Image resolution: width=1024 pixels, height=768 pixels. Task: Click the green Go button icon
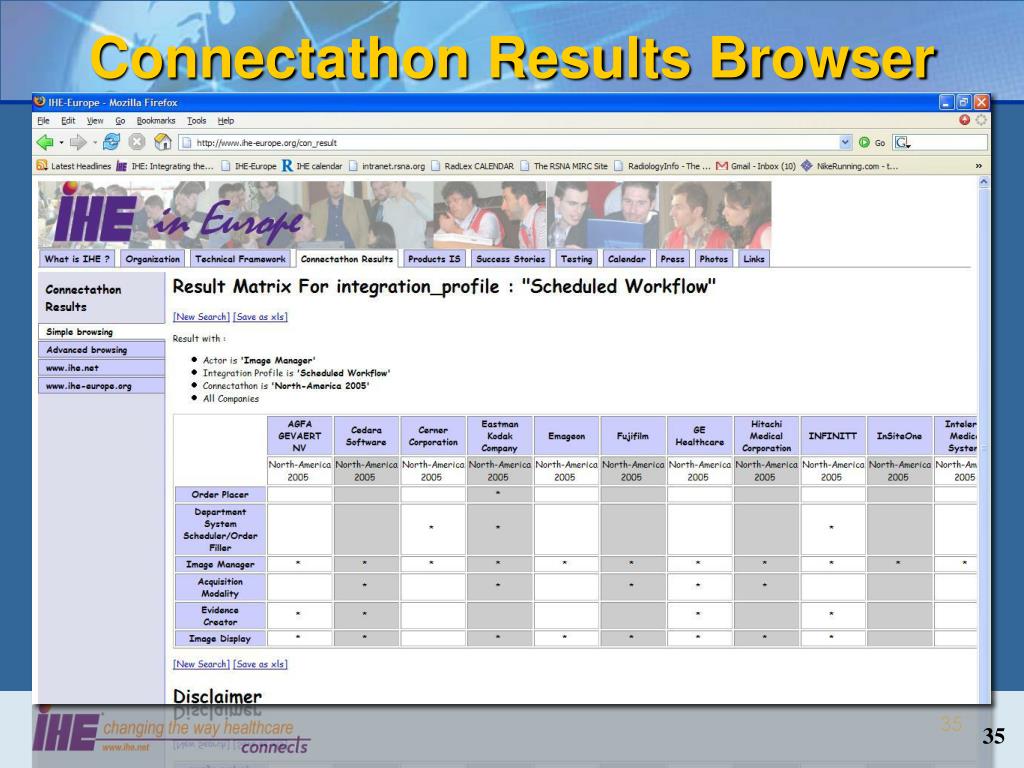point(864,142)
